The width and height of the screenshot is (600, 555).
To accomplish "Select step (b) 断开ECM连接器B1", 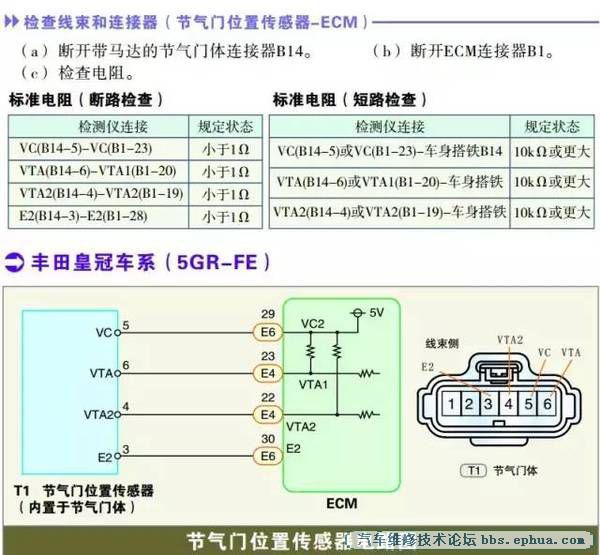I will coord(463,51).
